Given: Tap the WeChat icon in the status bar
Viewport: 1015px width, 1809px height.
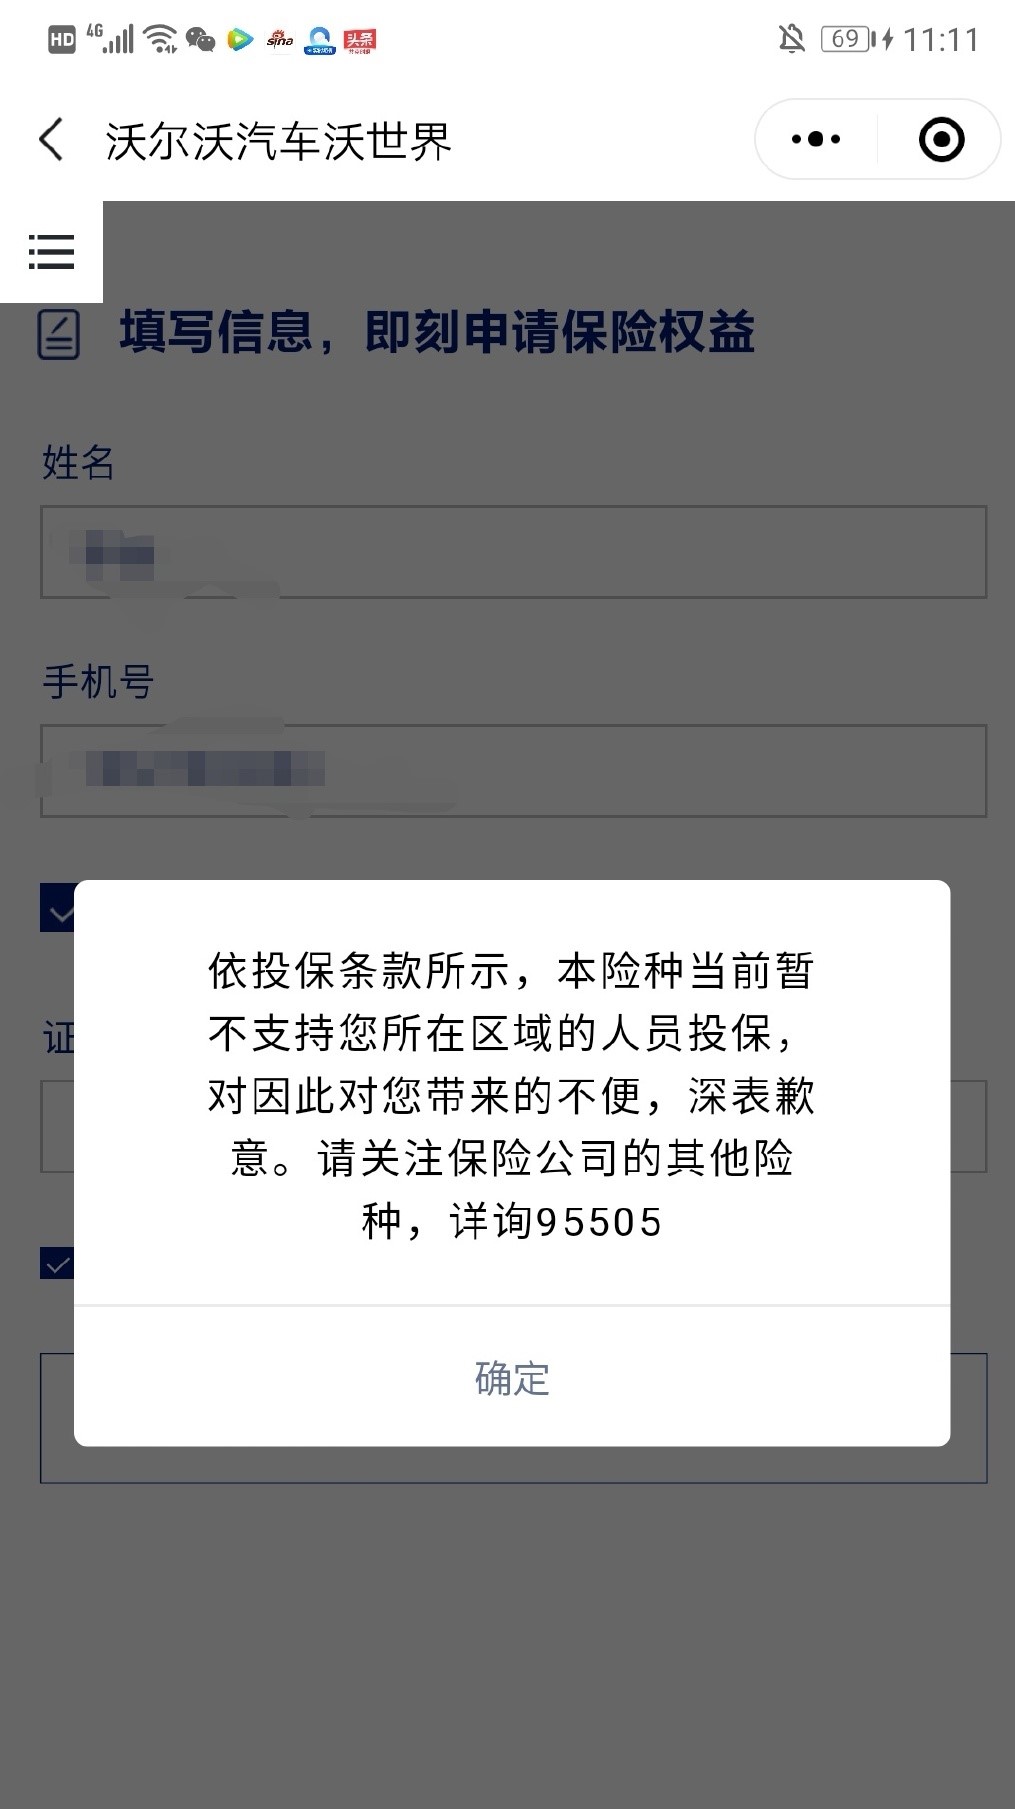Looking at the screenshot, I should point(201,40).
